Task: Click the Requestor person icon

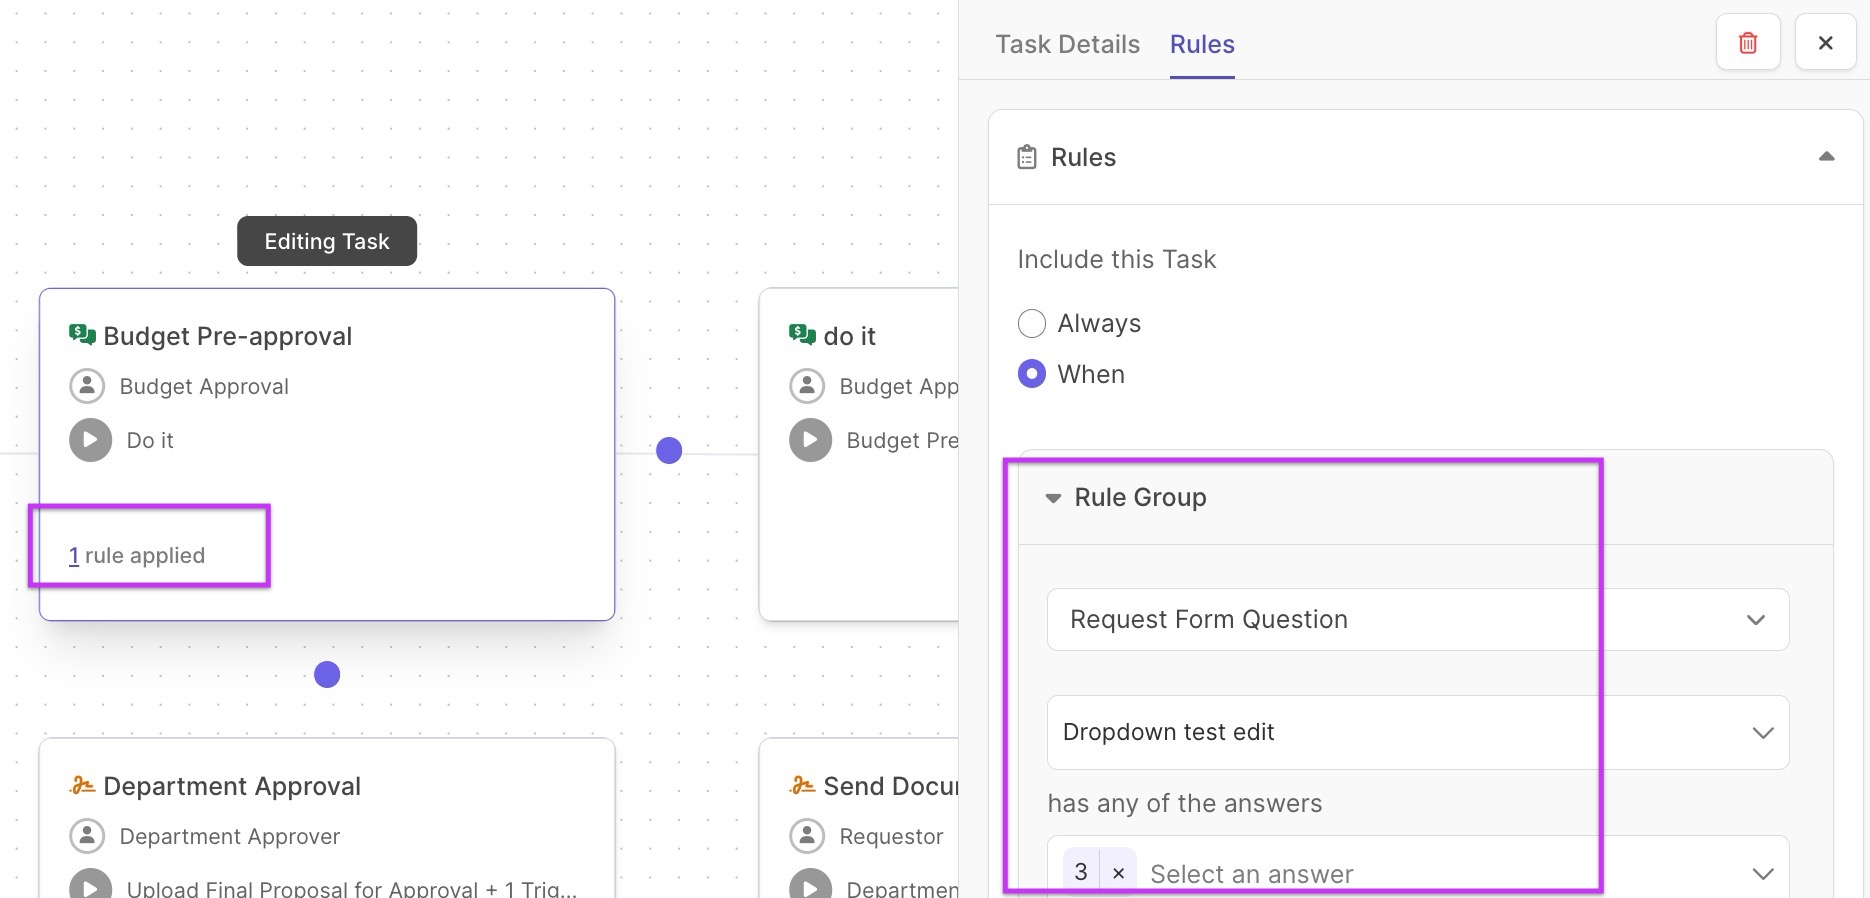Action: tap(807, 836)
